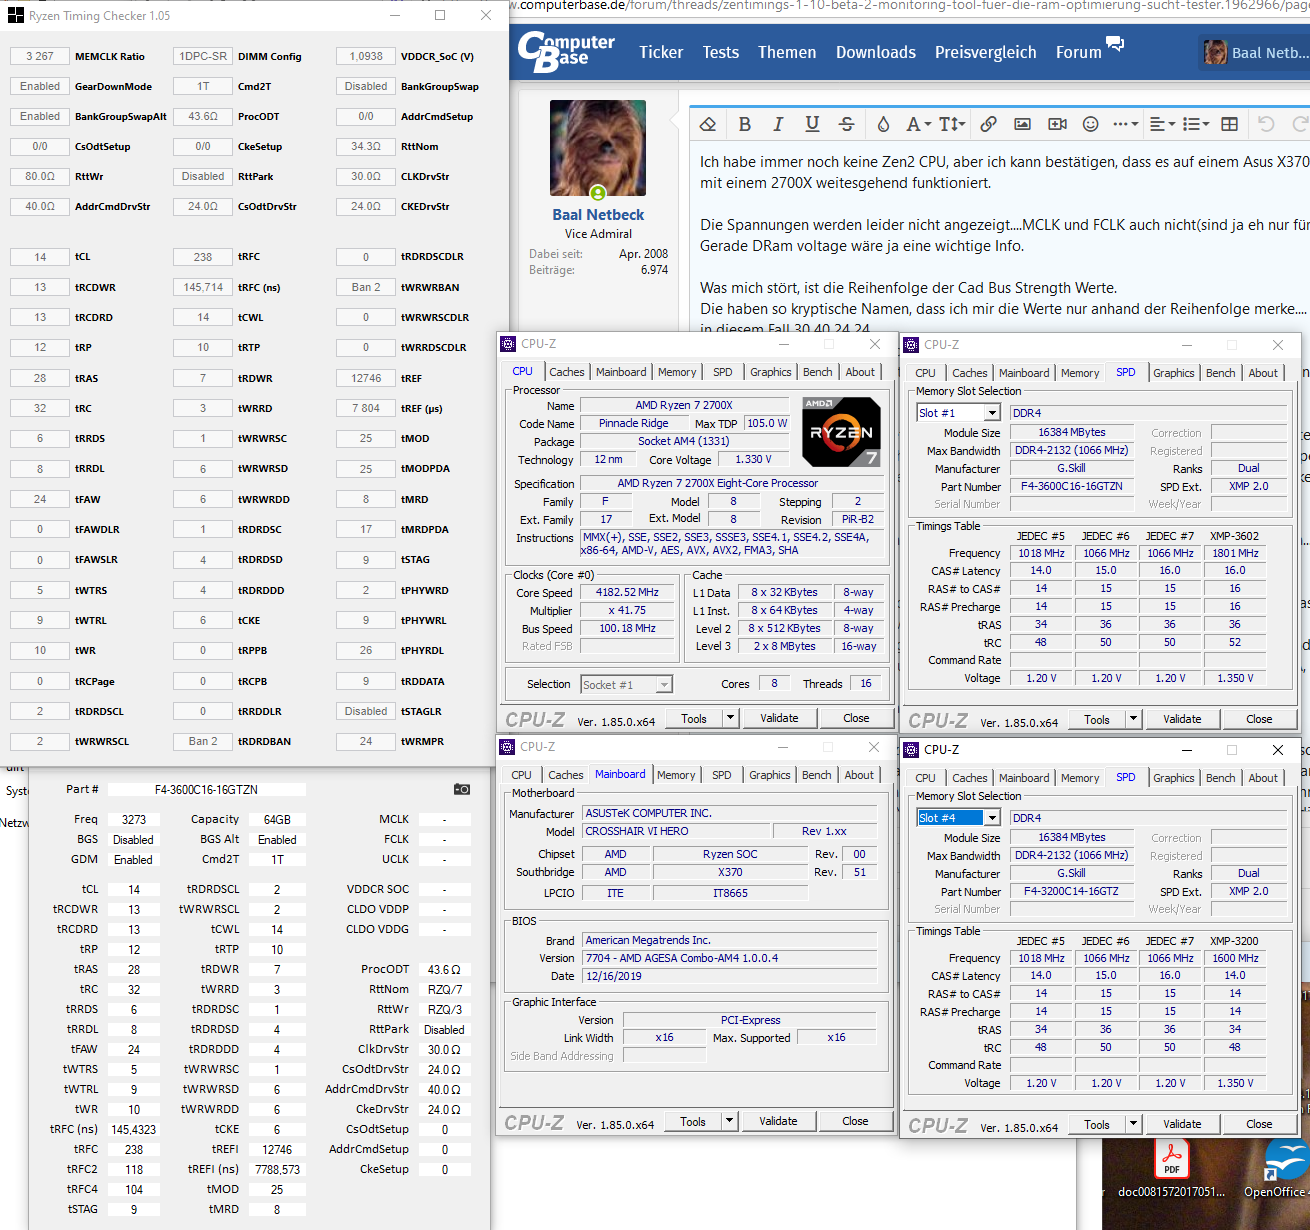Click the undo arrow in editor
Screen dimensions: 1310x1230
(x=1266, y=124)
